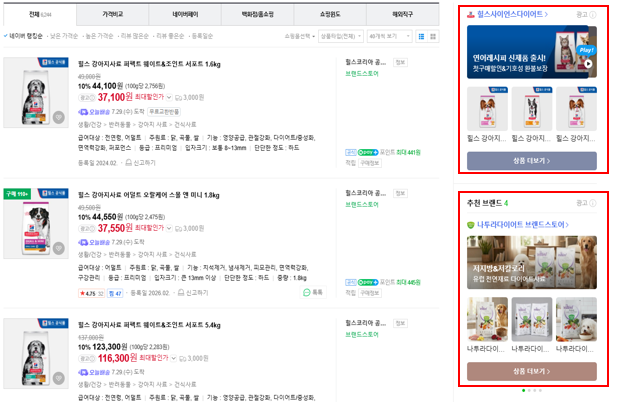Go to first carousel page dot under 추천 브랜드
The image size is (618, 403).
click(523, 390)
